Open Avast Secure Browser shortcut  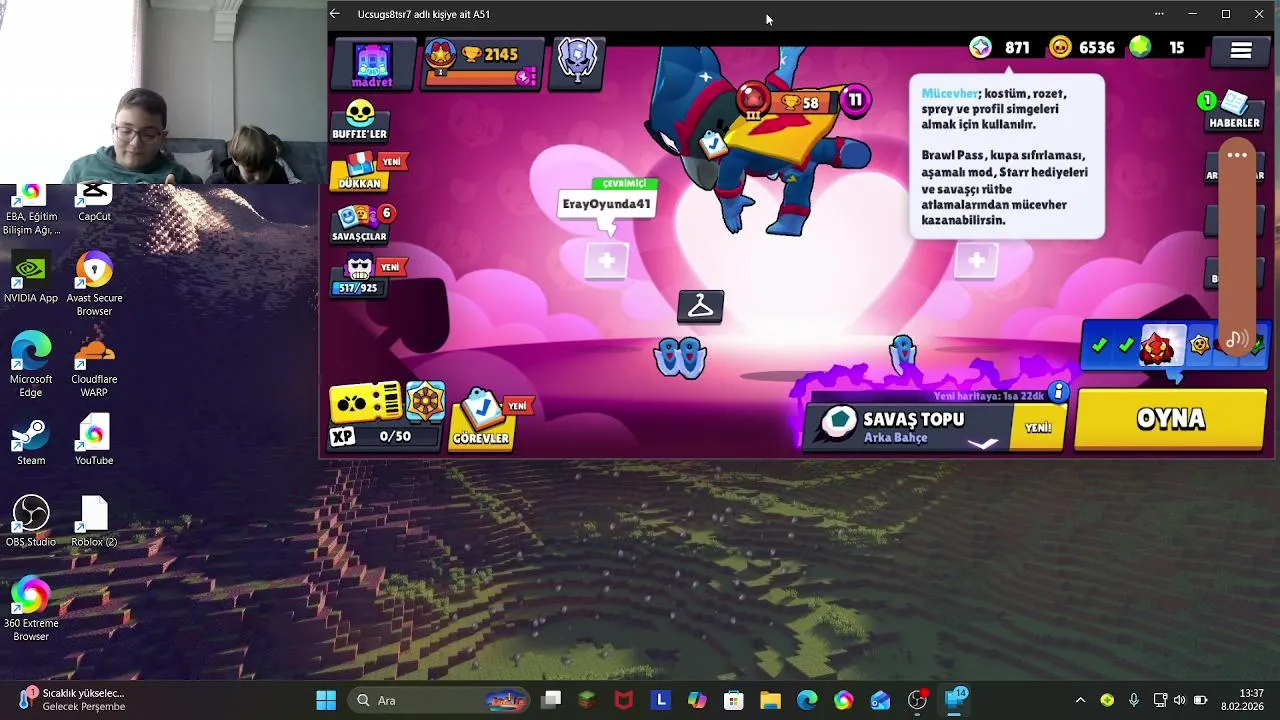click(94, 285)
